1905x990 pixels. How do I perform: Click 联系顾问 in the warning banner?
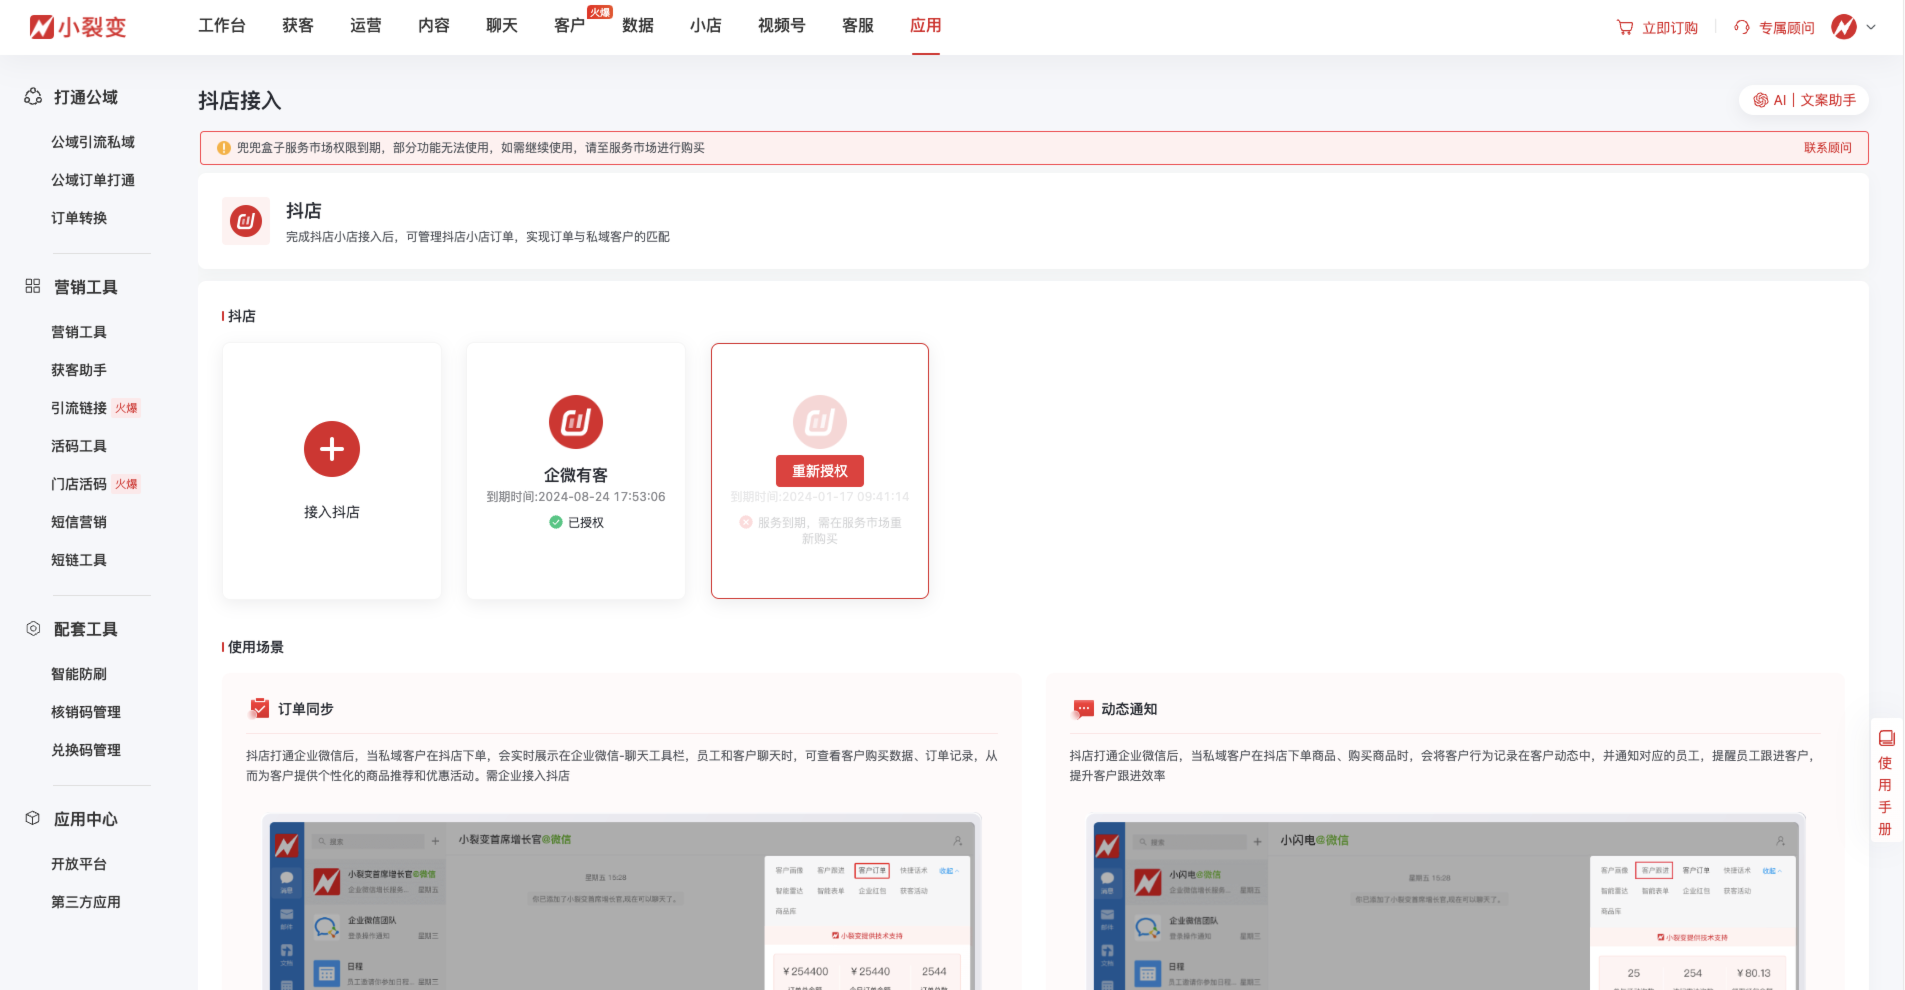click(x=1828, y=148)
